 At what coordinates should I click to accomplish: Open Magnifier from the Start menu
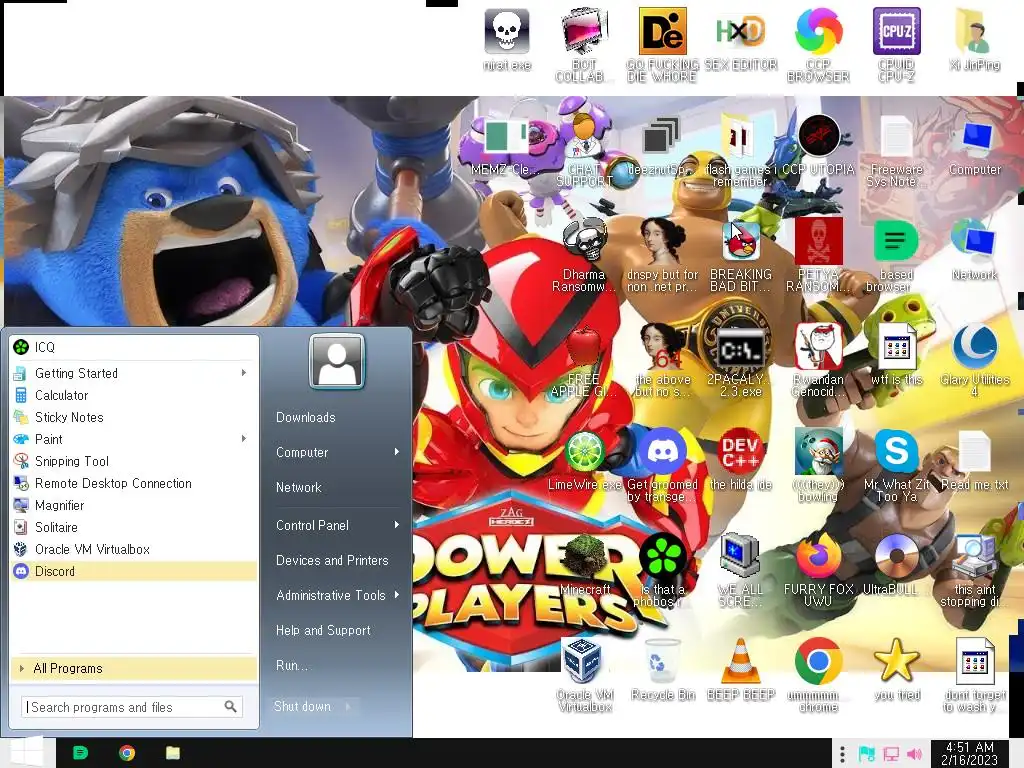(x=134, y=505)
